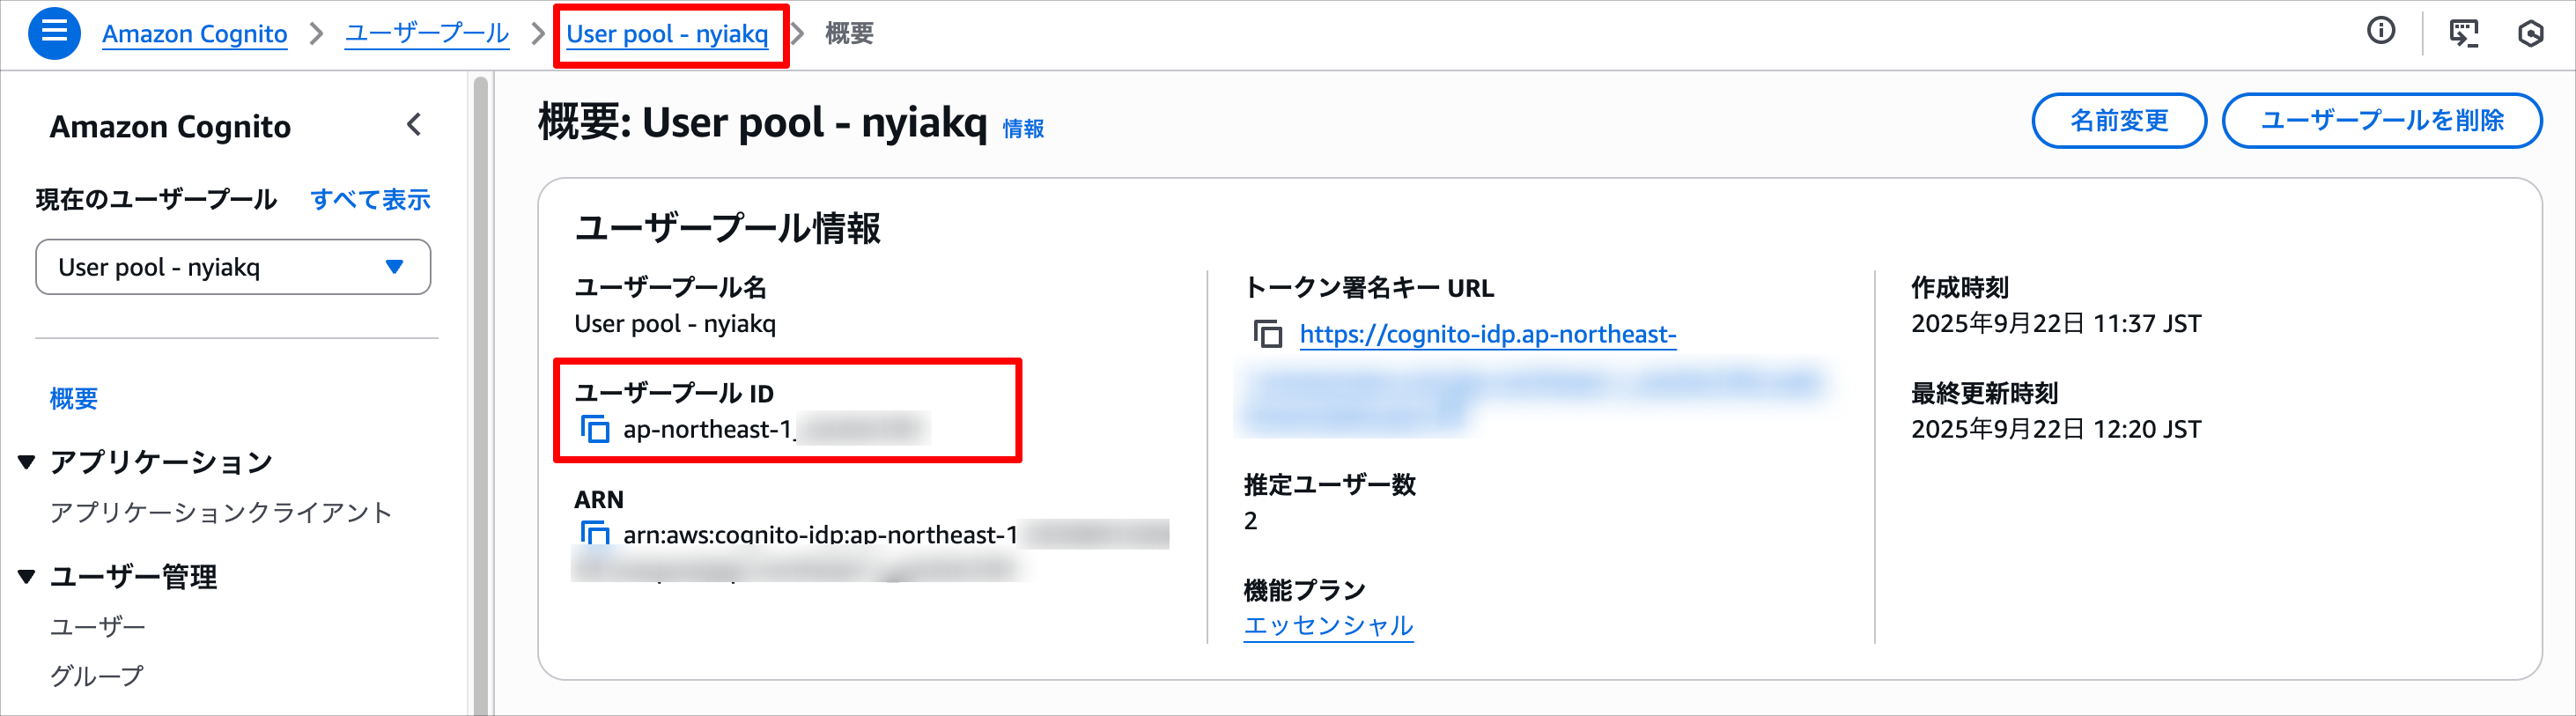Copy the token signing key URL
This screenshot has height=716, width=2576.
click(1268, 334)
